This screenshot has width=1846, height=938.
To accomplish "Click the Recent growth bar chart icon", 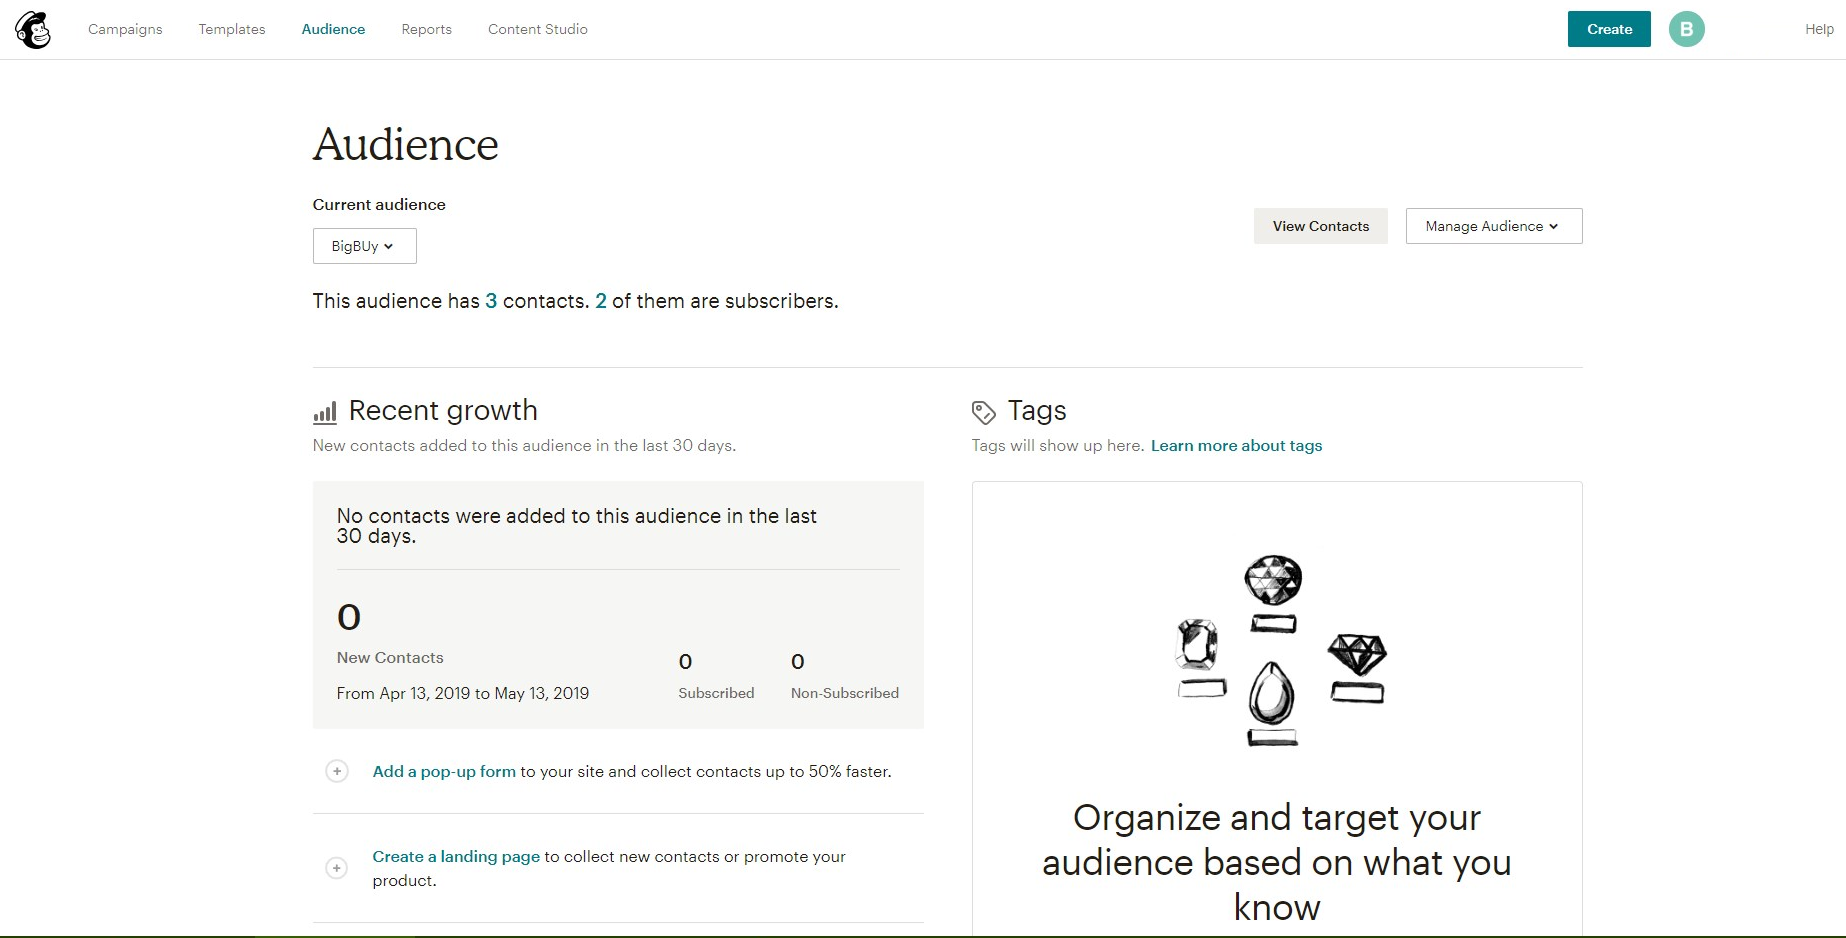I will pyautogui.click(x=325, y=412).
